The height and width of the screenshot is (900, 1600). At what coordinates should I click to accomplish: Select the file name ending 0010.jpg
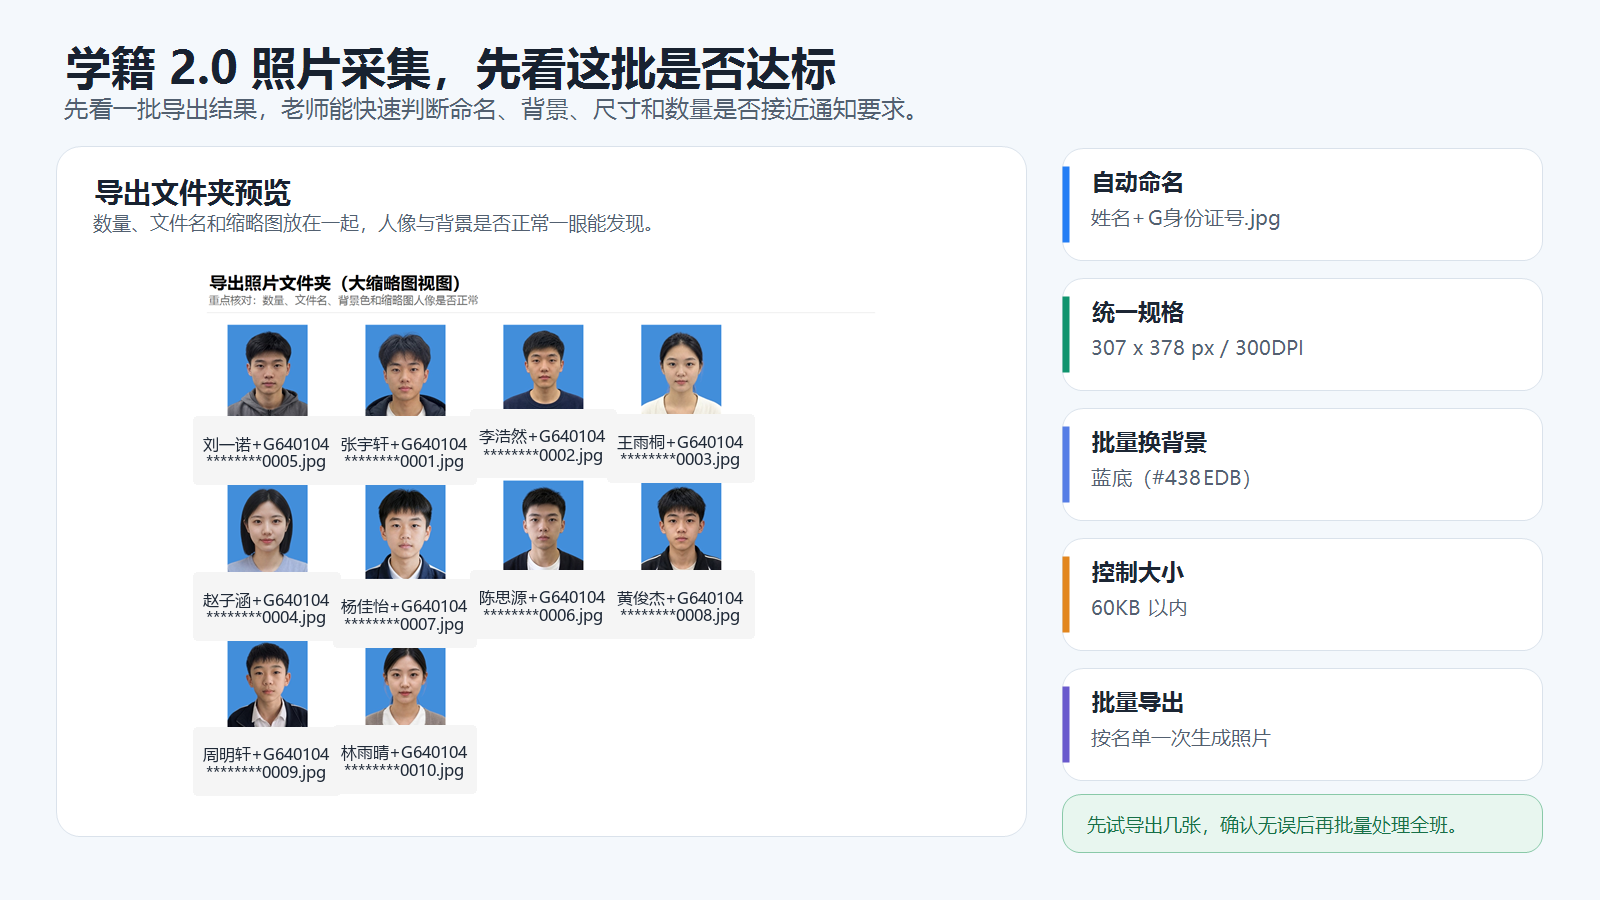coord(404,761)
